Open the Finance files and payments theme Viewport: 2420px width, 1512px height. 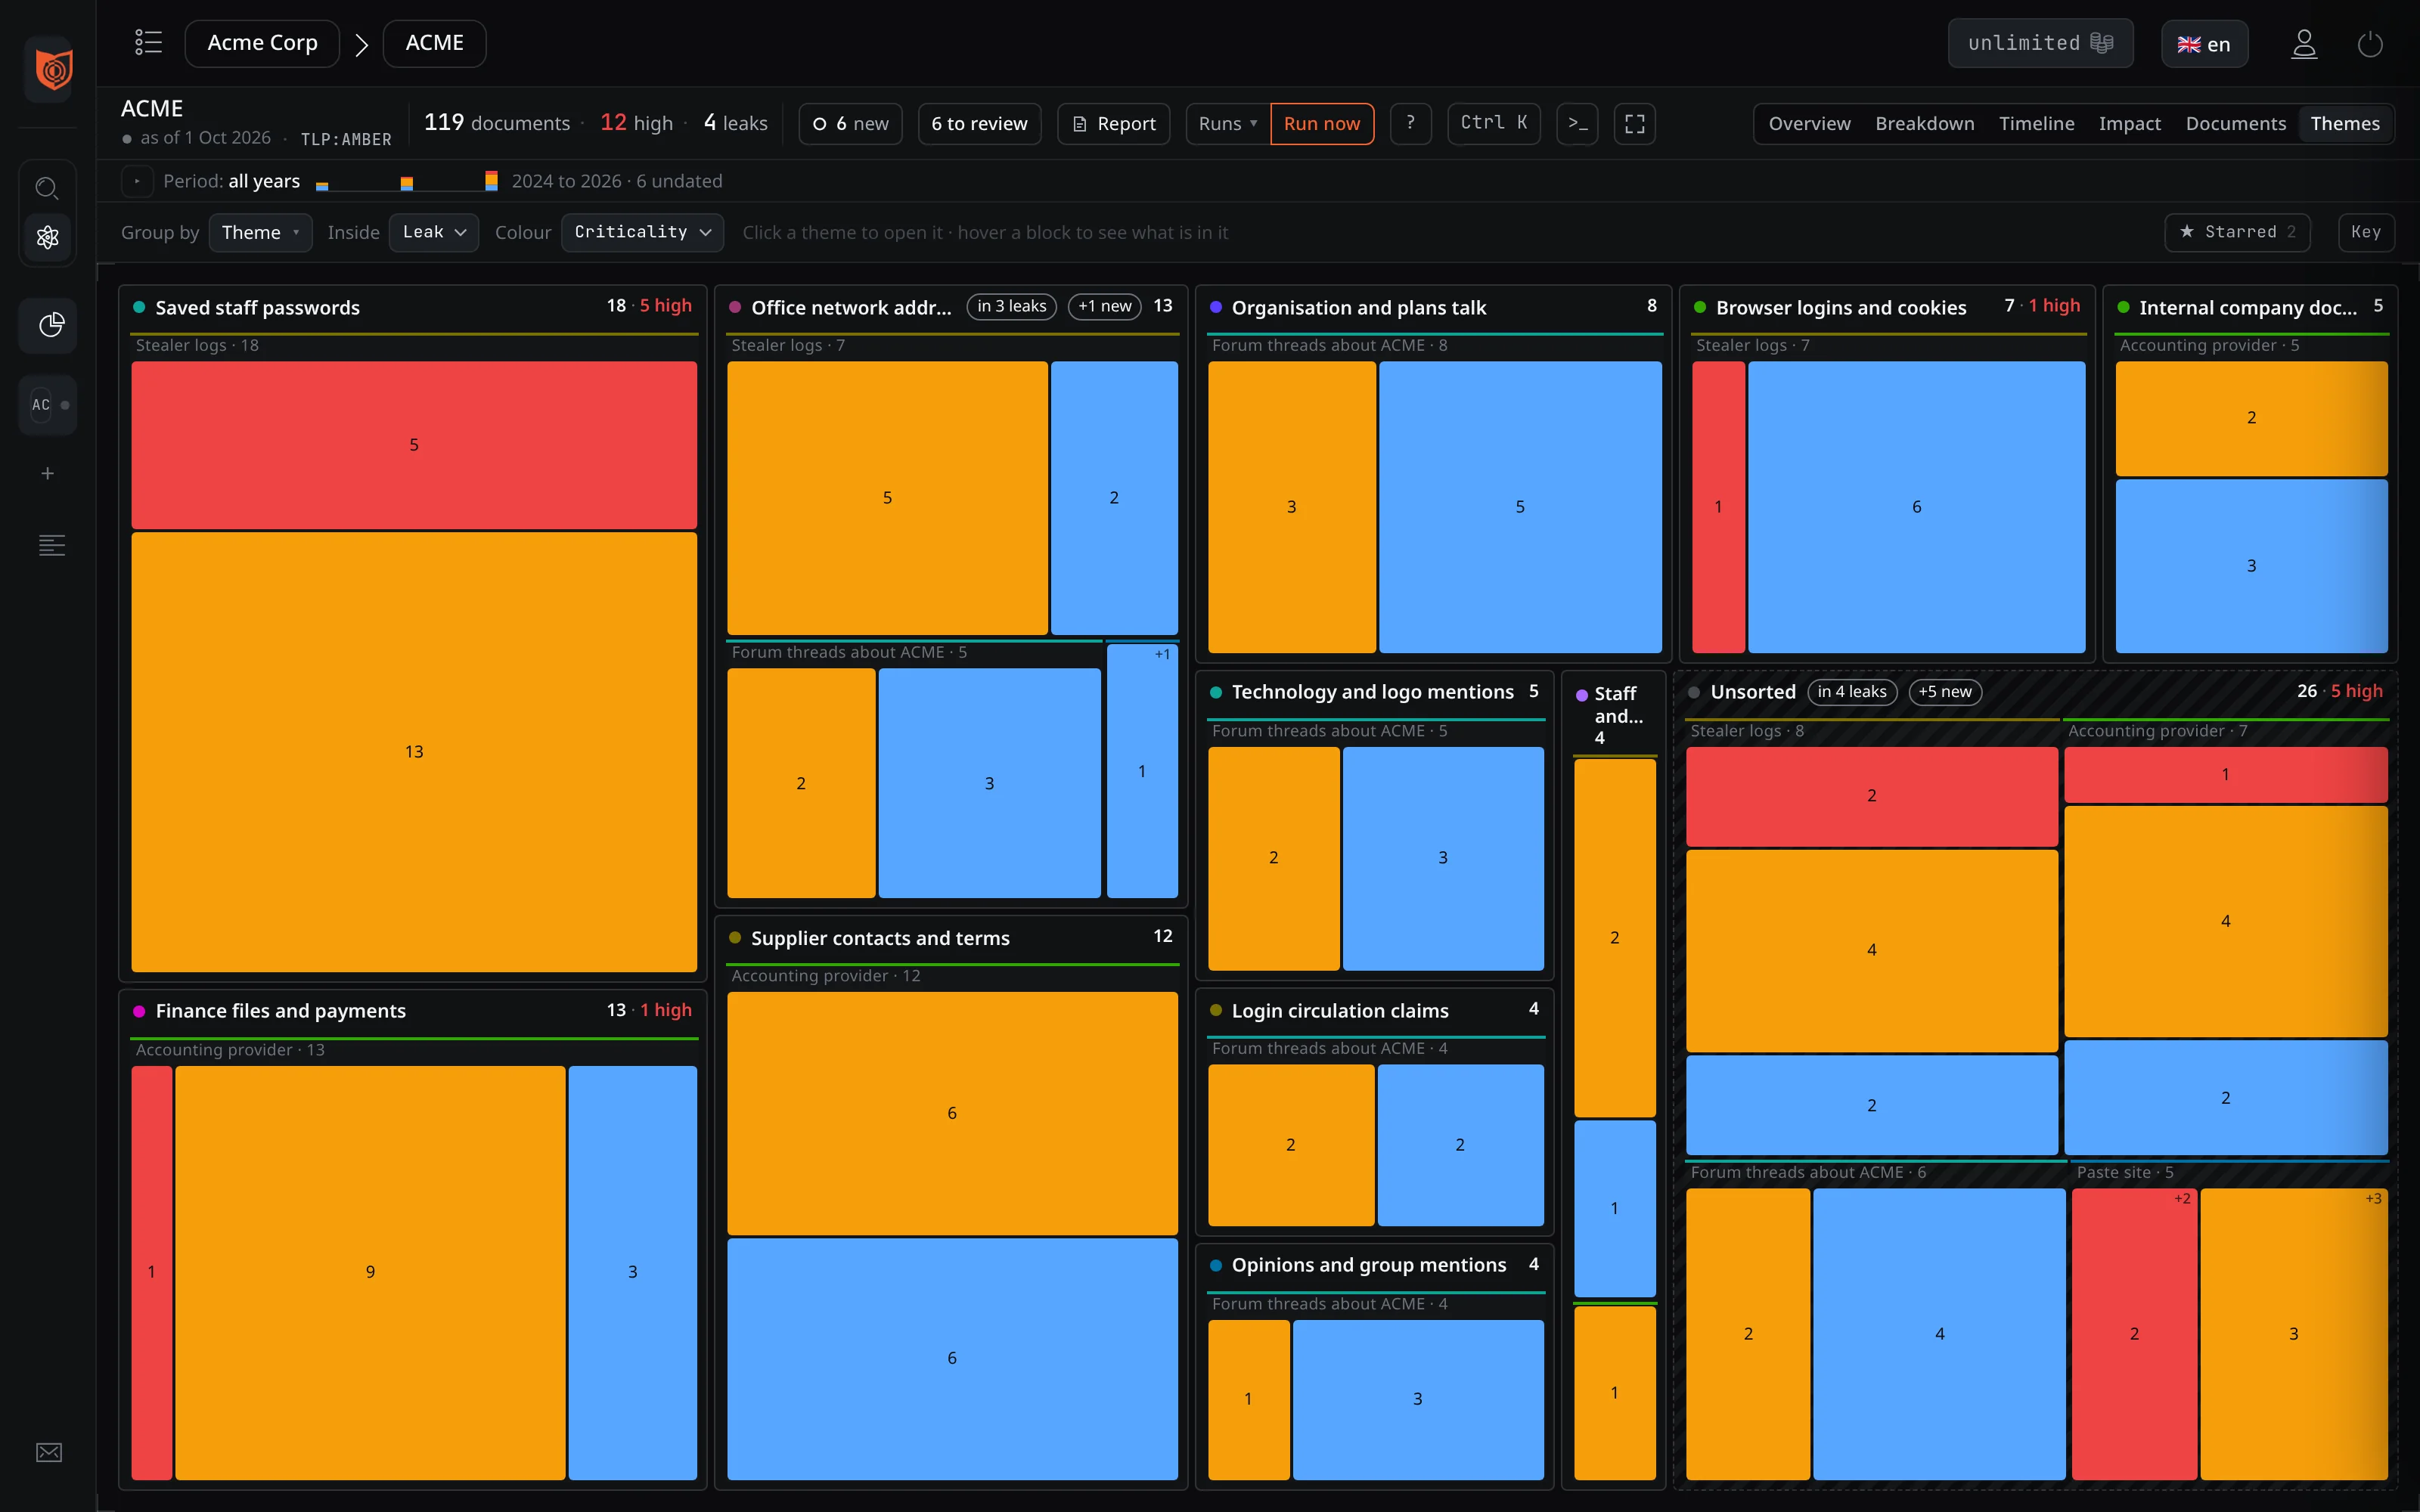(280, 1010)
